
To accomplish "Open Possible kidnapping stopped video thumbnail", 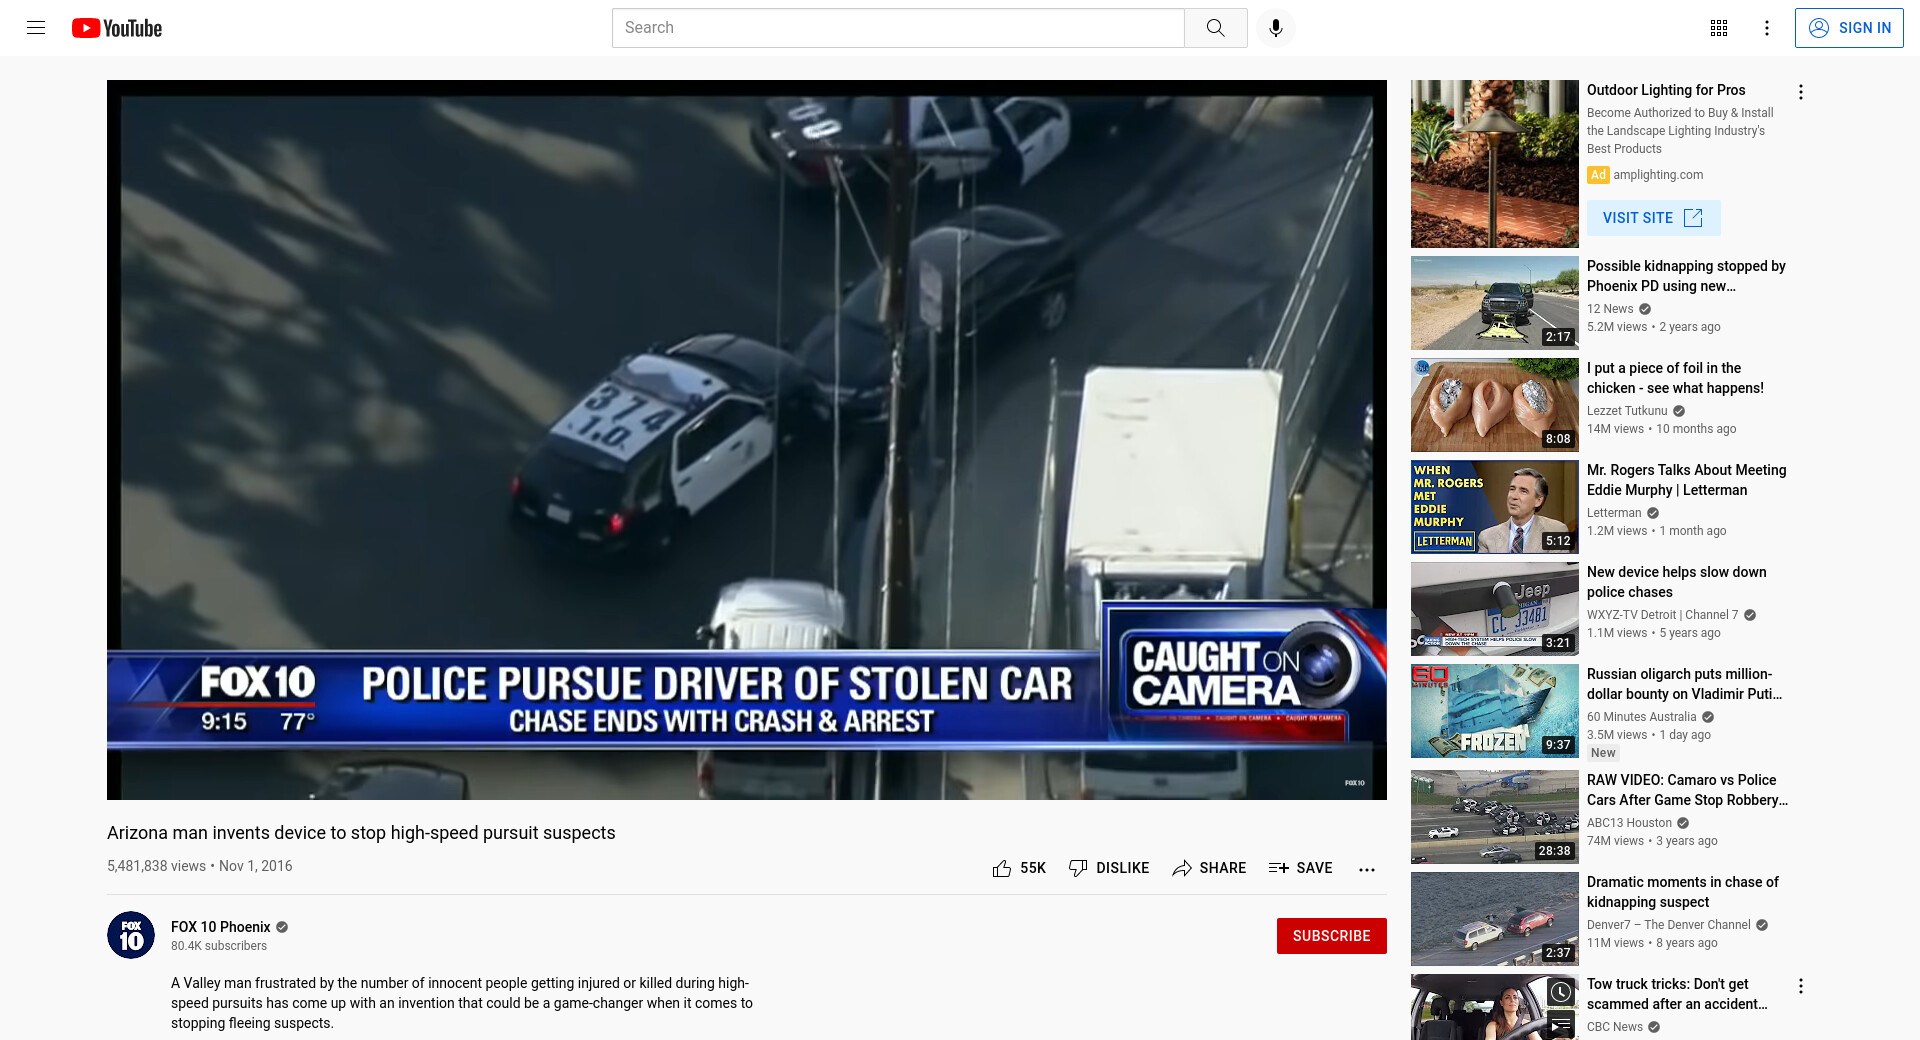I will point(1495,303).
